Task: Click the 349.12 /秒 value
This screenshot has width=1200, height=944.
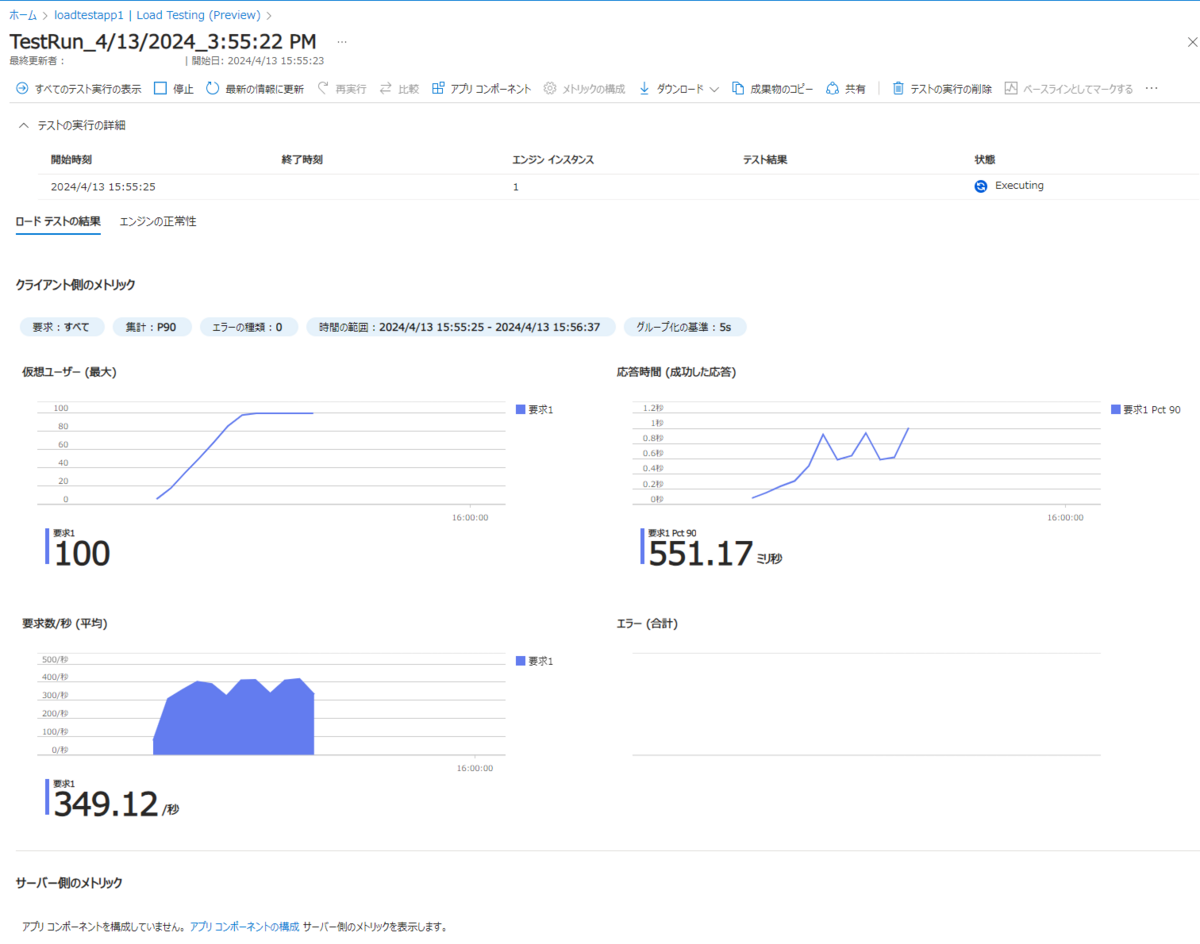Action: click(116, 805)
